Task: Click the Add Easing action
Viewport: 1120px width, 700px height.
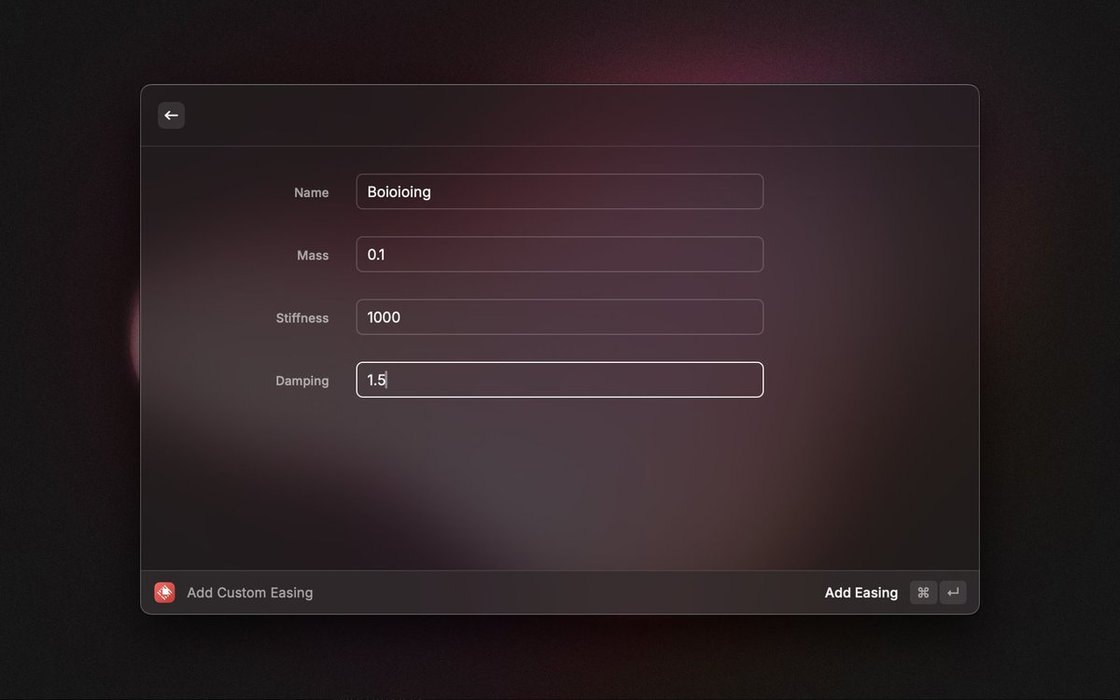Action: point(861,593)
